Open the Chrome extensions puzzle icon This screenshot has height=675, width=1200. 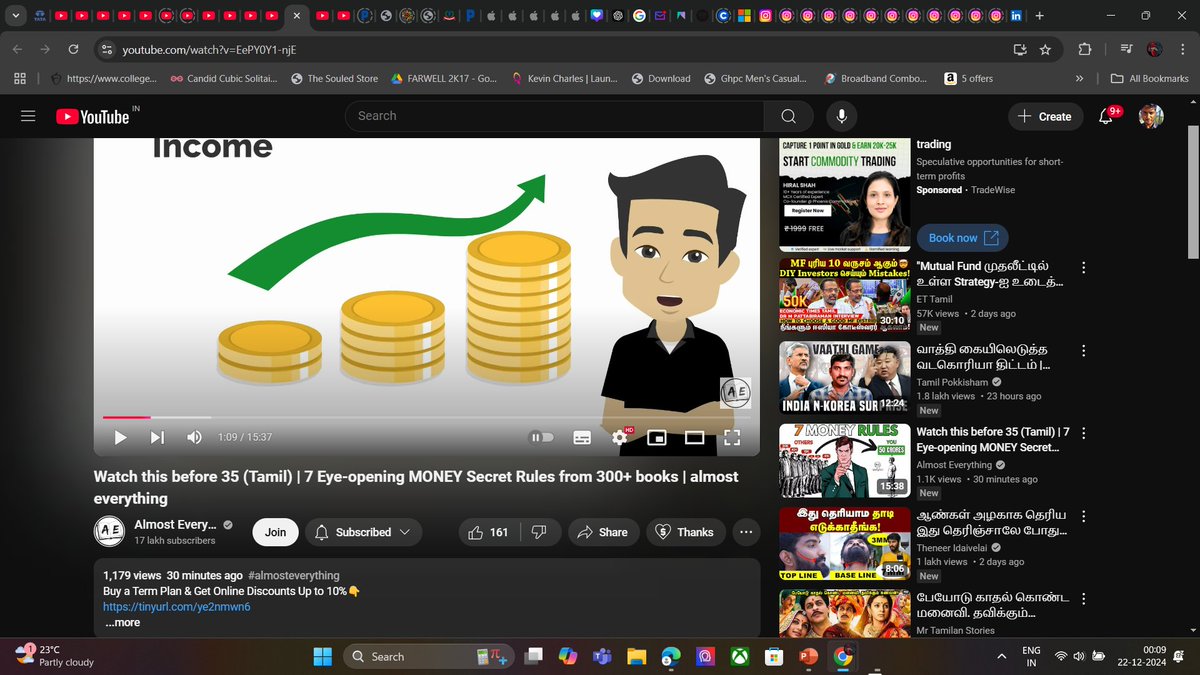click(1085, 49)
